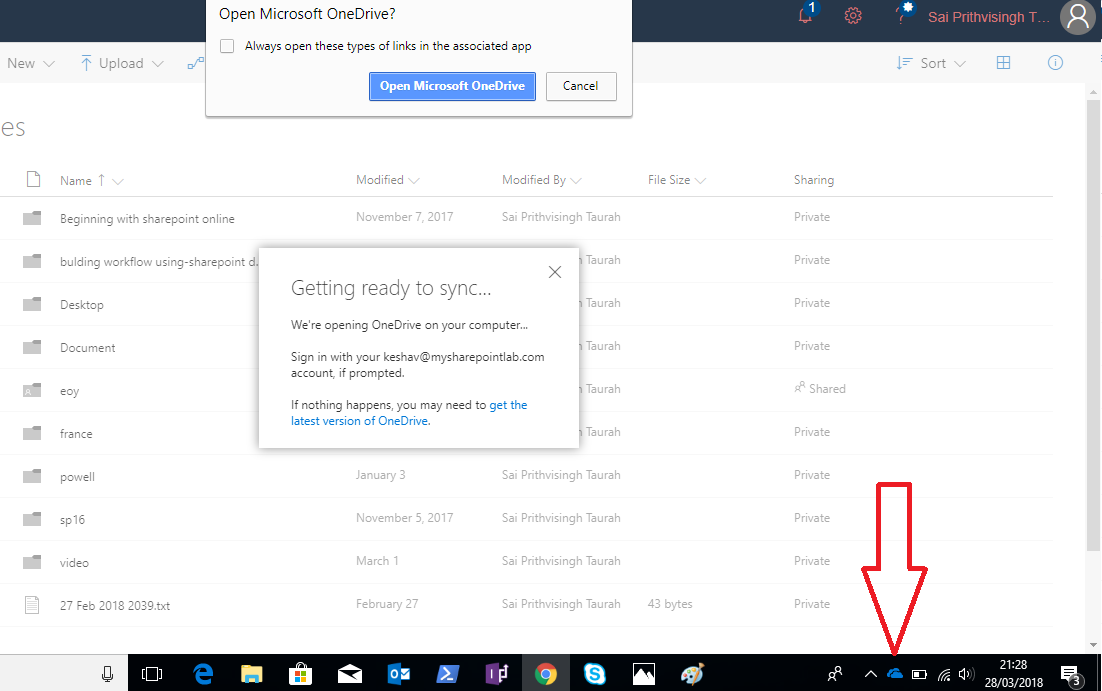This screenshot has width=1102, height=691.
Task: Open the file 27 Feb 2018 2039.txt
Action: [x=115, y=605]
